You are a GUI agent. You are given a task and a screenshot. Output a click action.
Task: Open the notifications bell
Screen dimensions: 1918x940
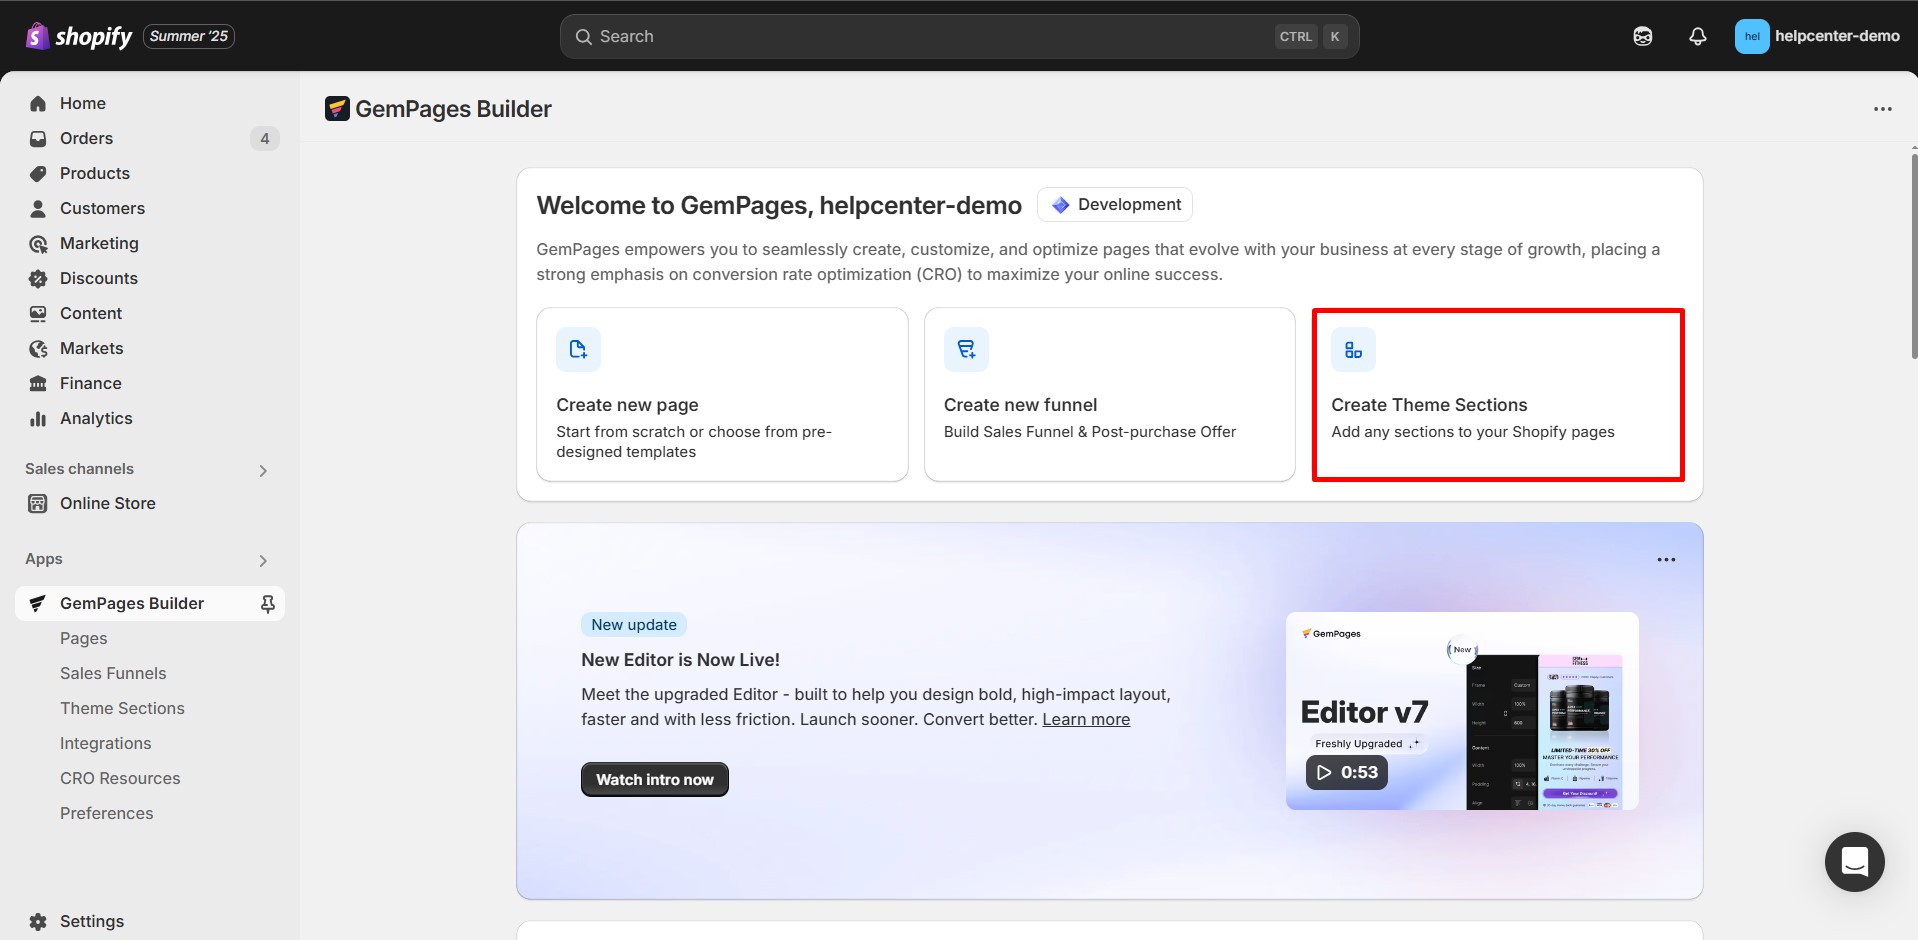(1697, 36)
